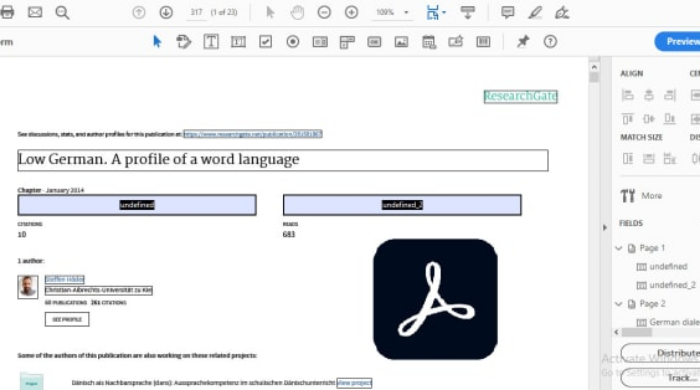Open the zoom percentage dropdown

406,12
